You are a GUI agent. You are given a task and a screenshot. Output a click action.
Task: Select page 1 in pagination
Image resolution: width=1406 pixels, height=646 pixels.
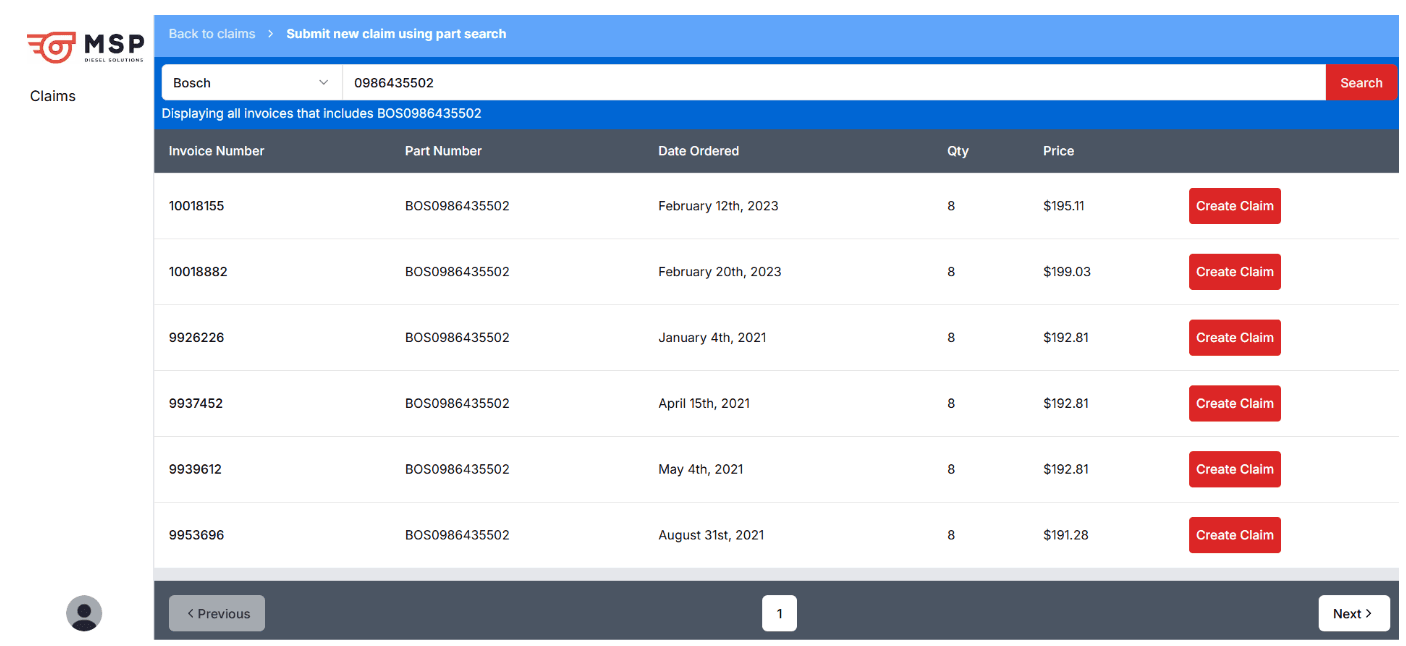(779, 614)
